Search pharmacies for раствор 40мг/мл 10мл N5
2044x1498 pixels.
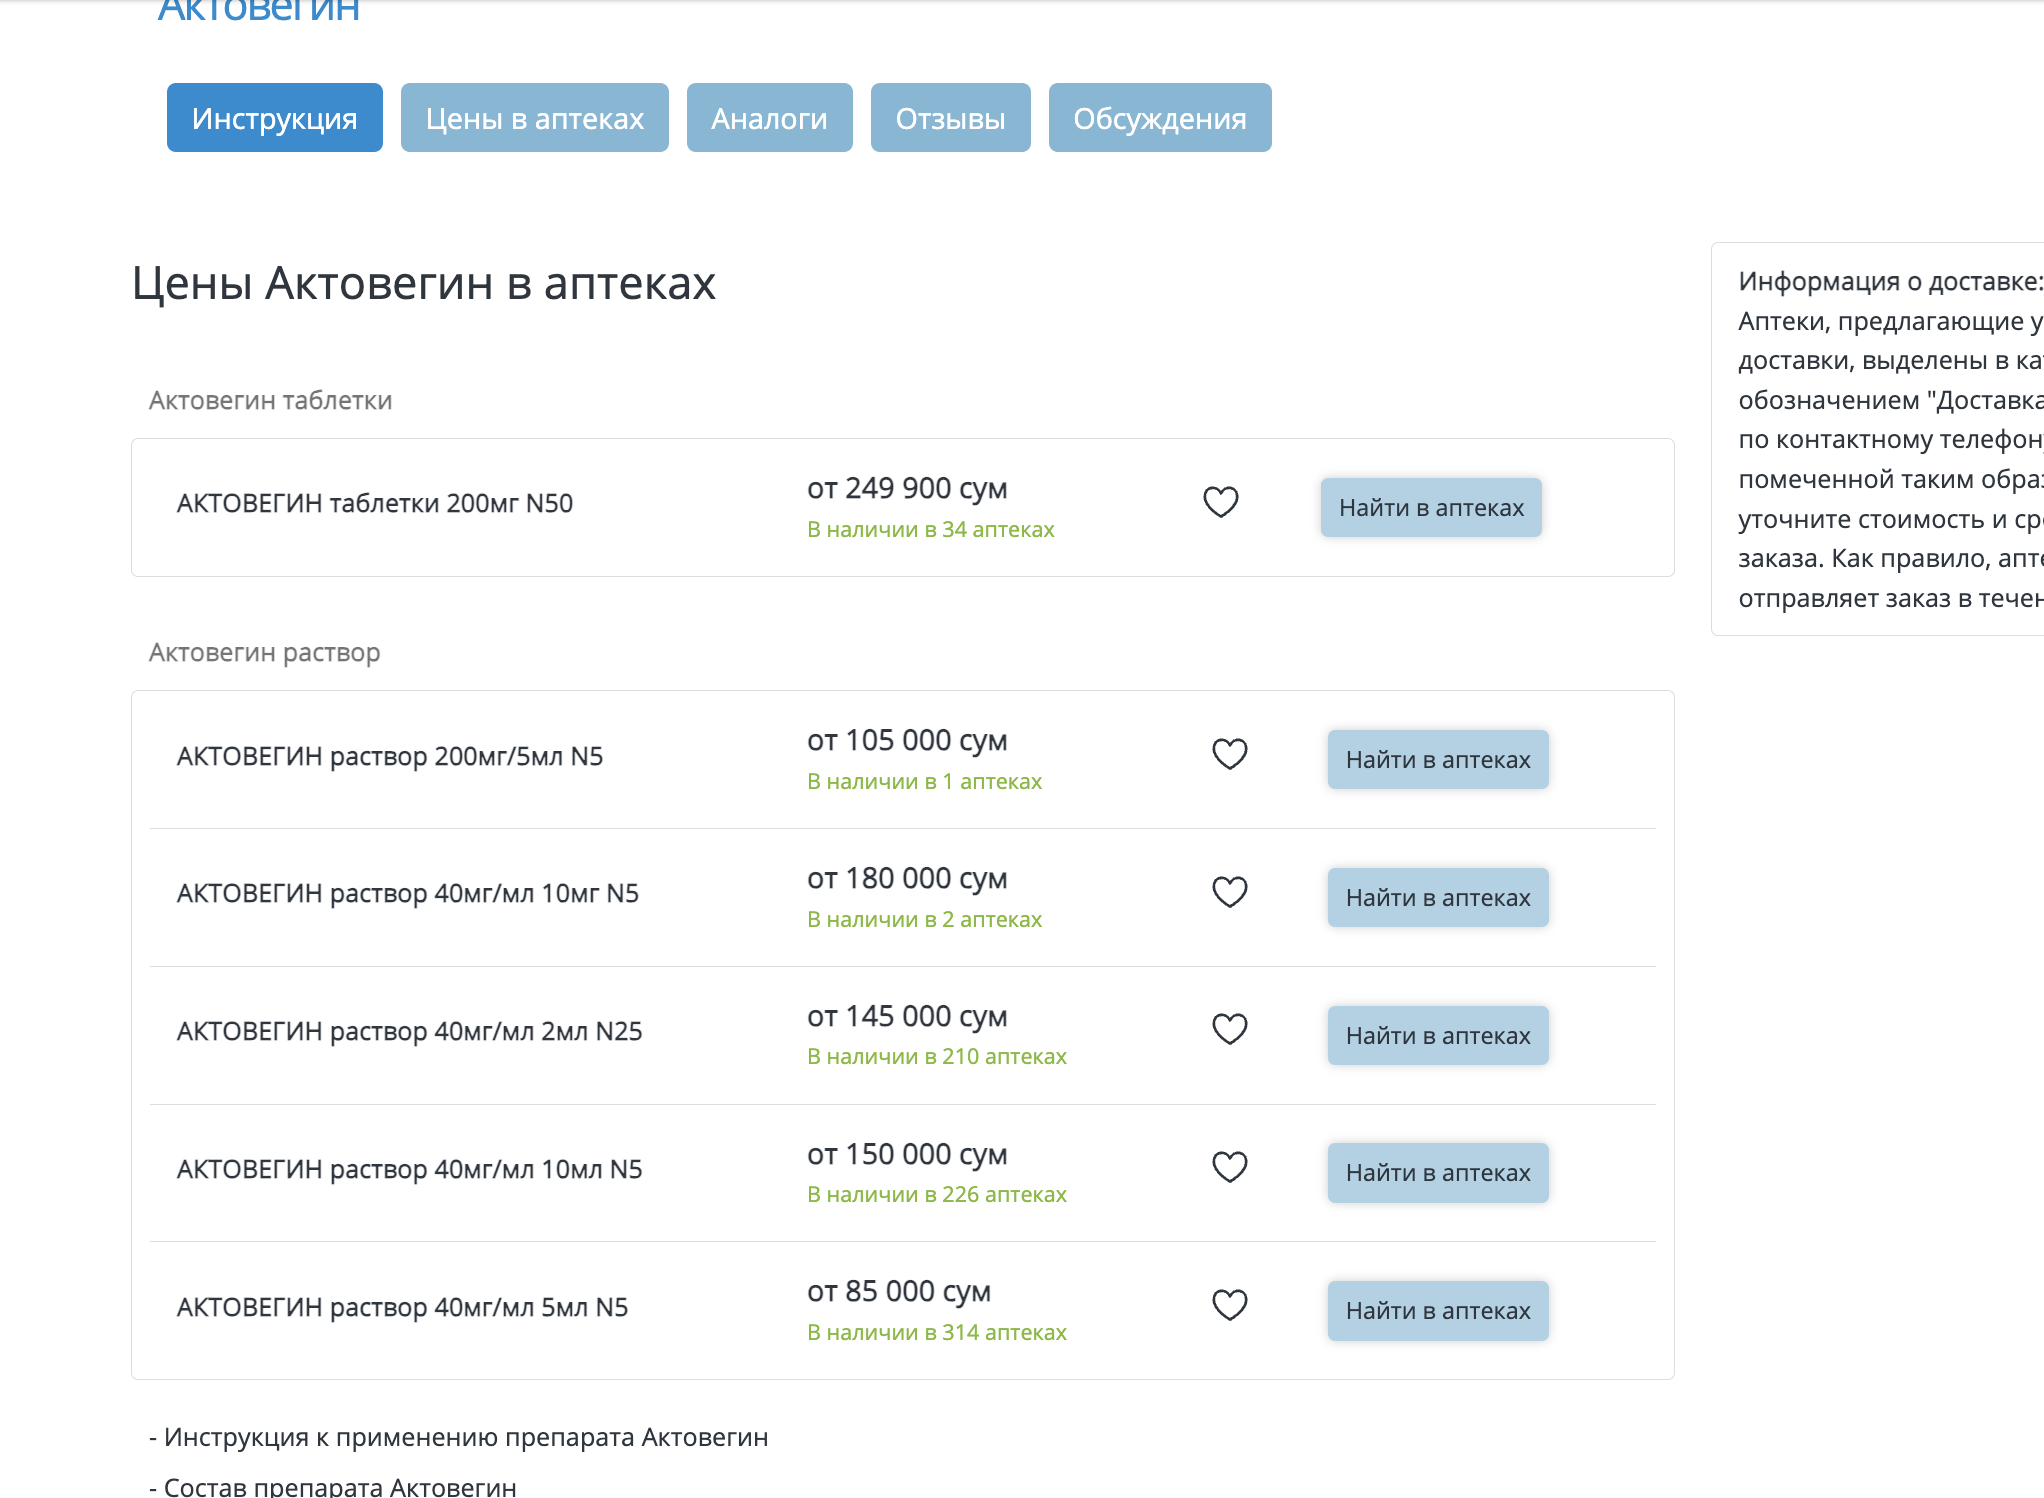click(x=1437, y=1173)
